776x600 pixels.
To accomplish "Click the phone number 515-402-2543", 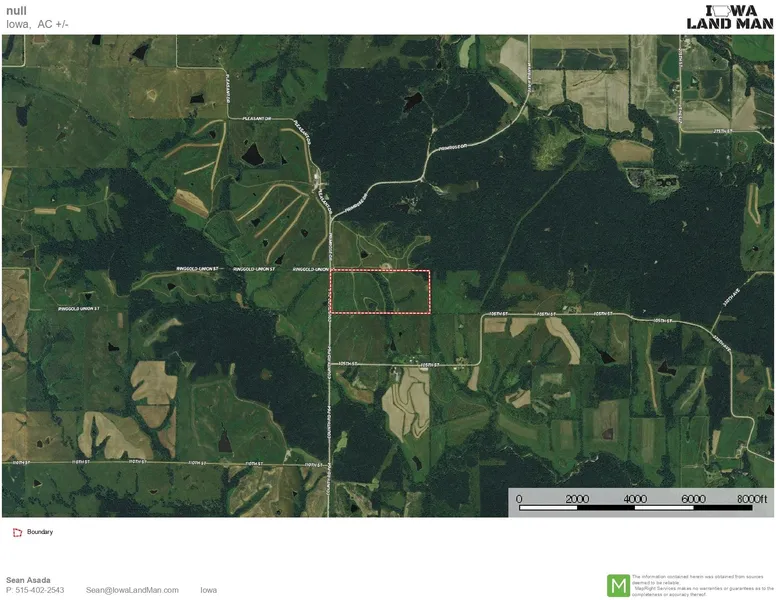I will (x=35, y=590).
